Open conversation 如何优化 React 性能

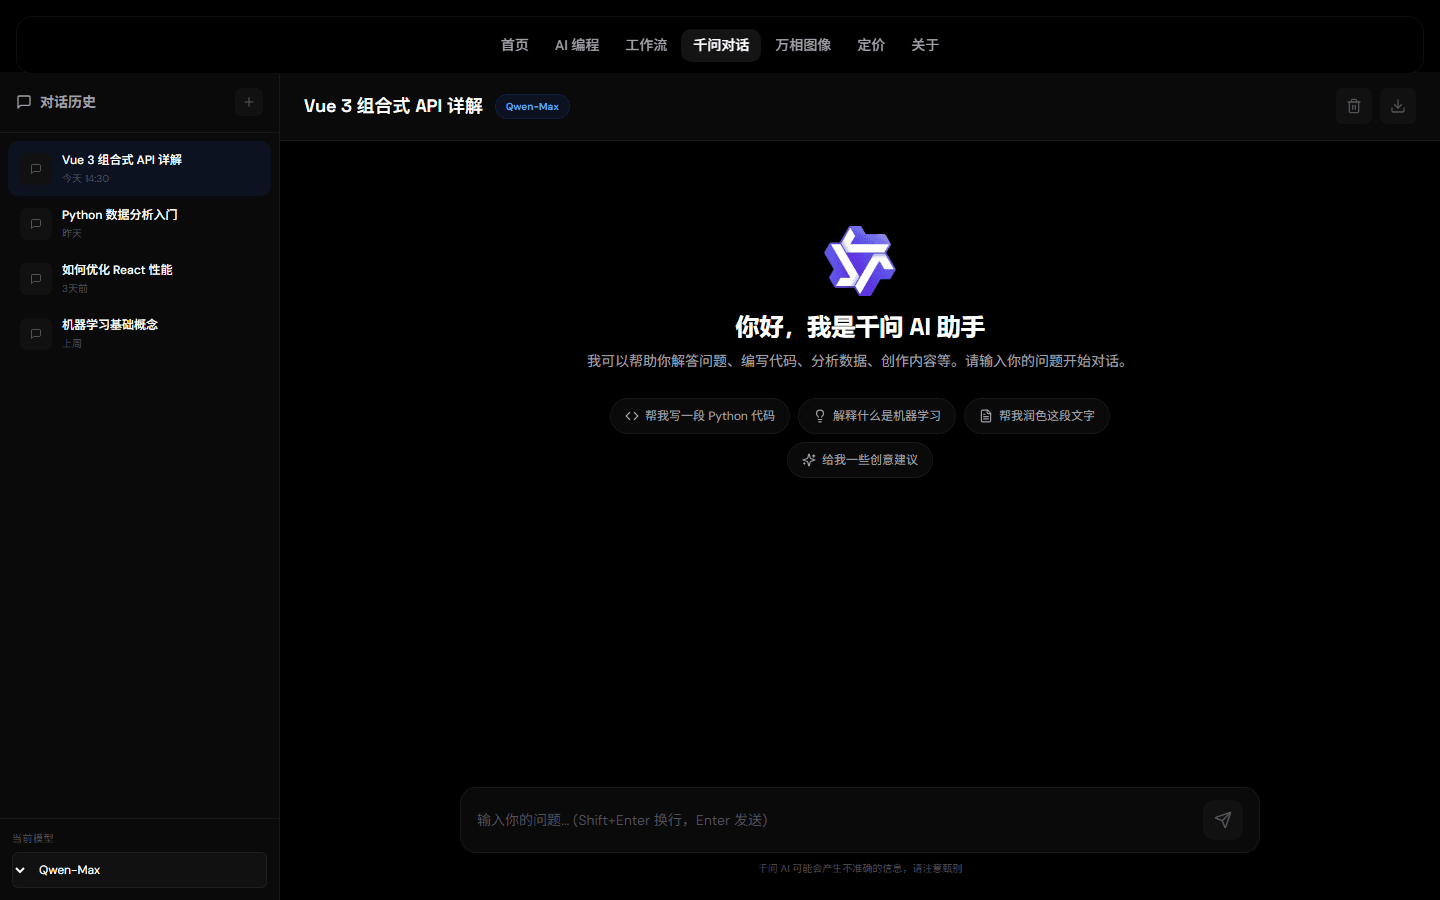[139, 278]
